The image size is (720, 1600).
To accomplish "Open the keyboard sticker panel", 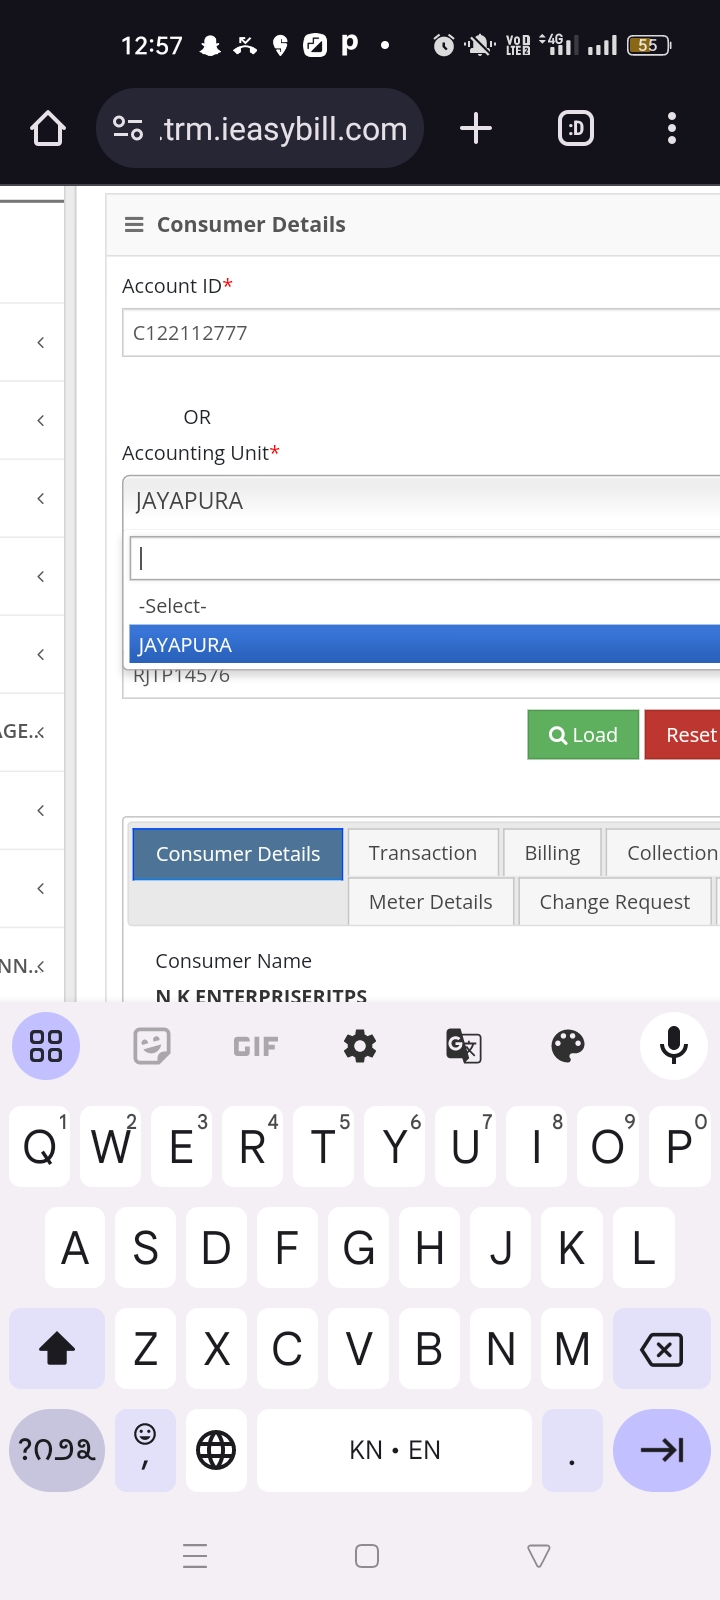I will tap(152, 1046).
